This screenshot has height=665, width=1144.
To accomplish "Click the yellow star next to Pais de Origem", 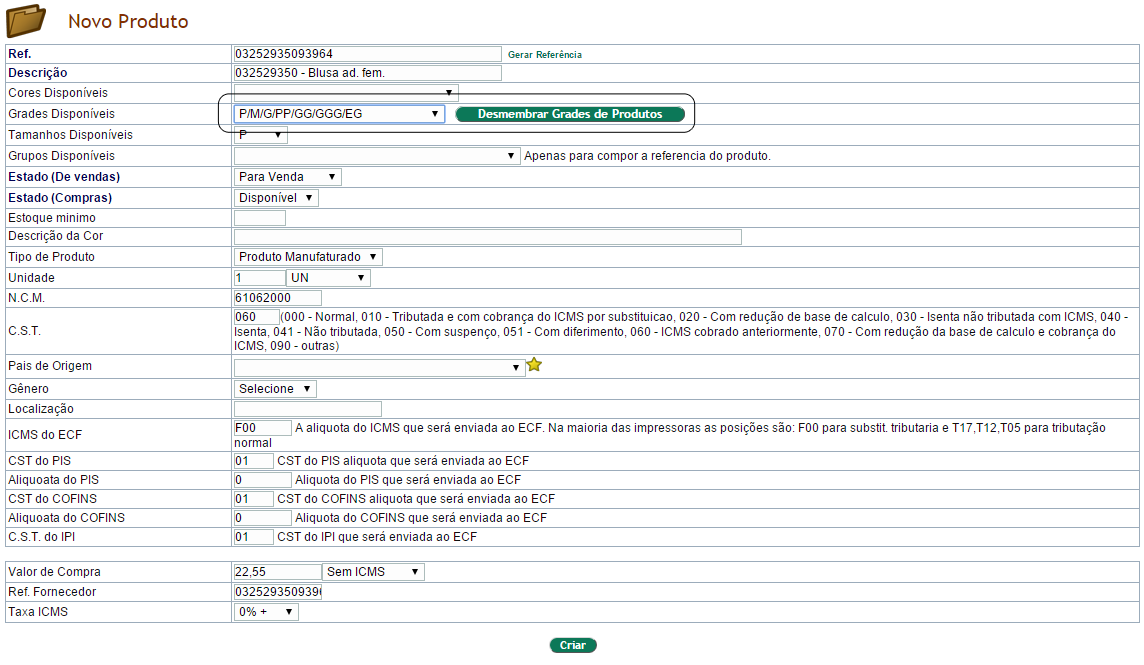I will [x=534, y=364].
